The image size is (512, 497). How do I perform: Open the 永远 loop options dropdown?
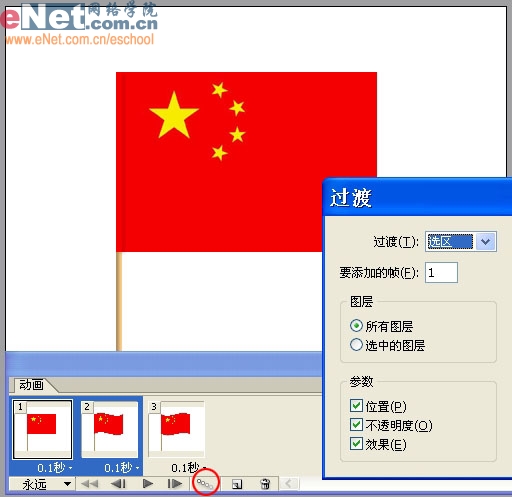[41, 484]
